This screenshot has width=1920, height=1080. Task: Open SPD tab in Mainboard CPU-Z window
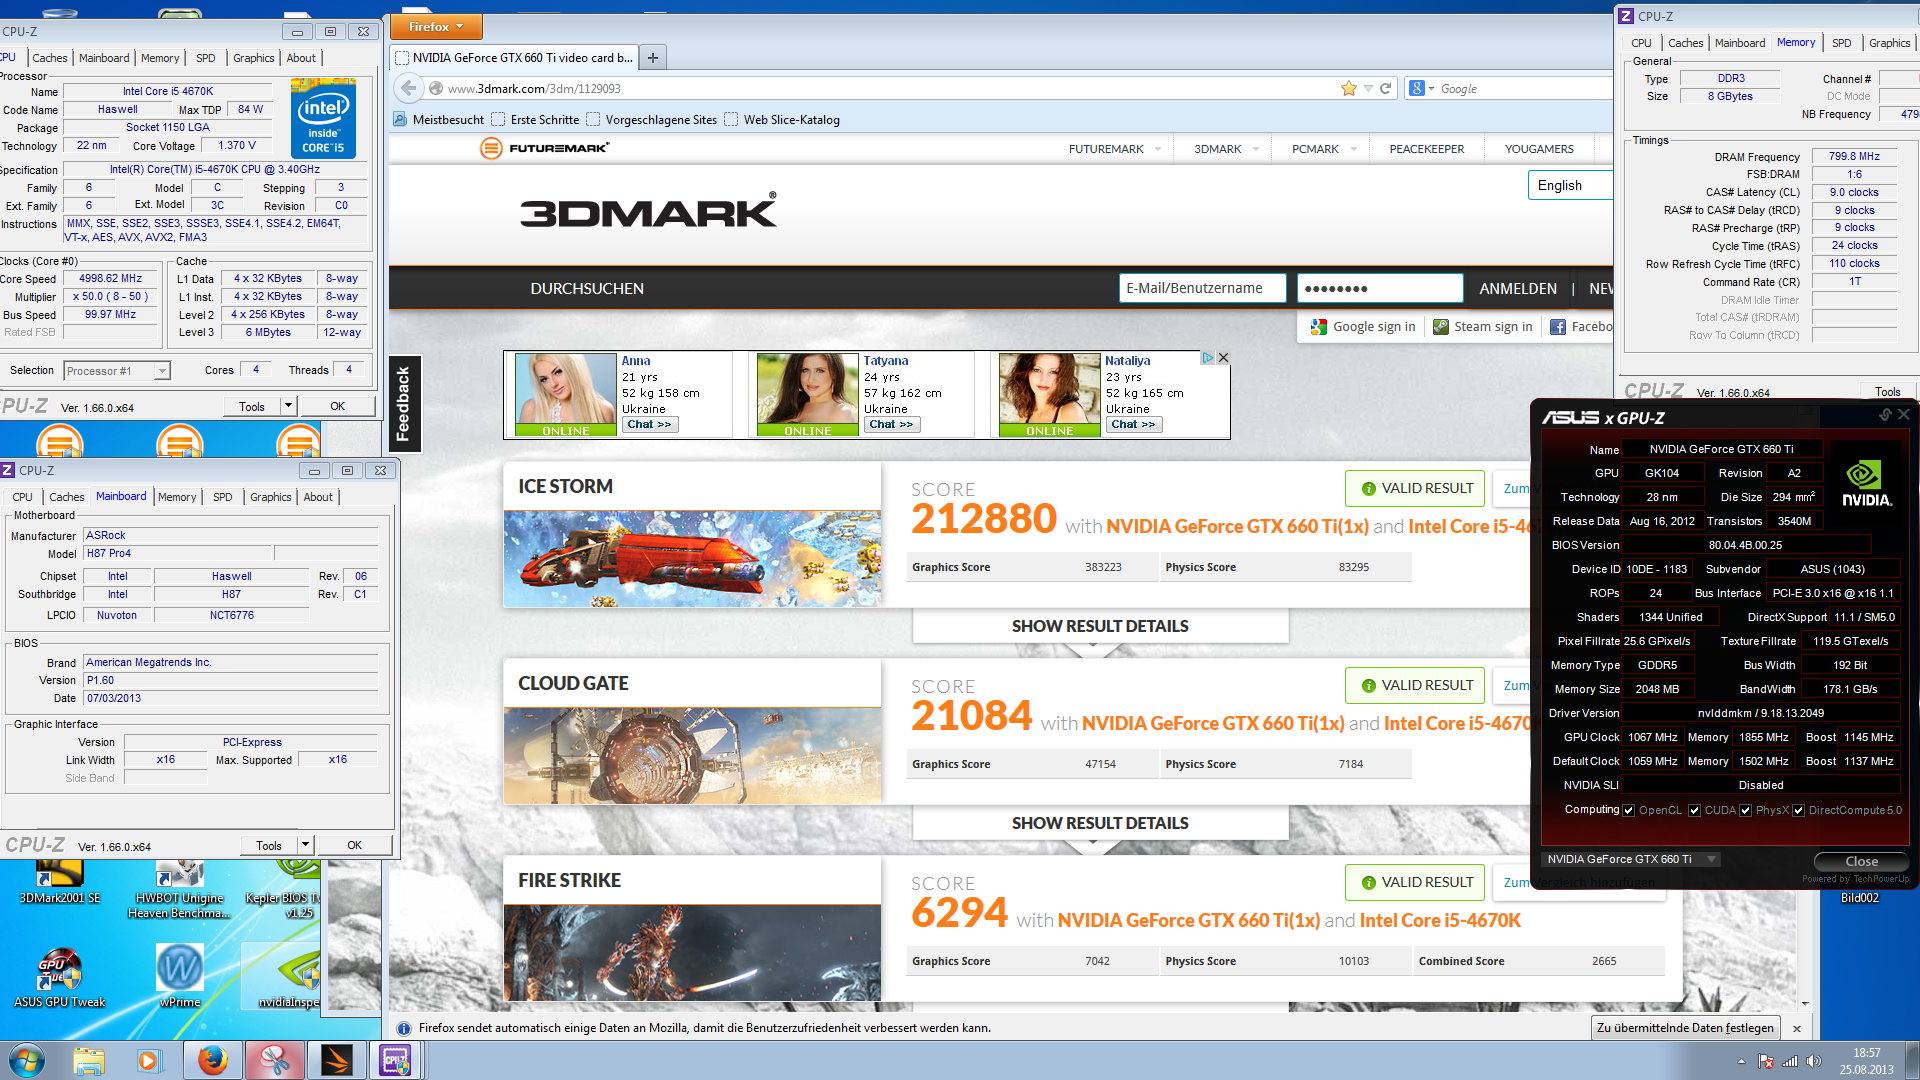tap(222, 497)
